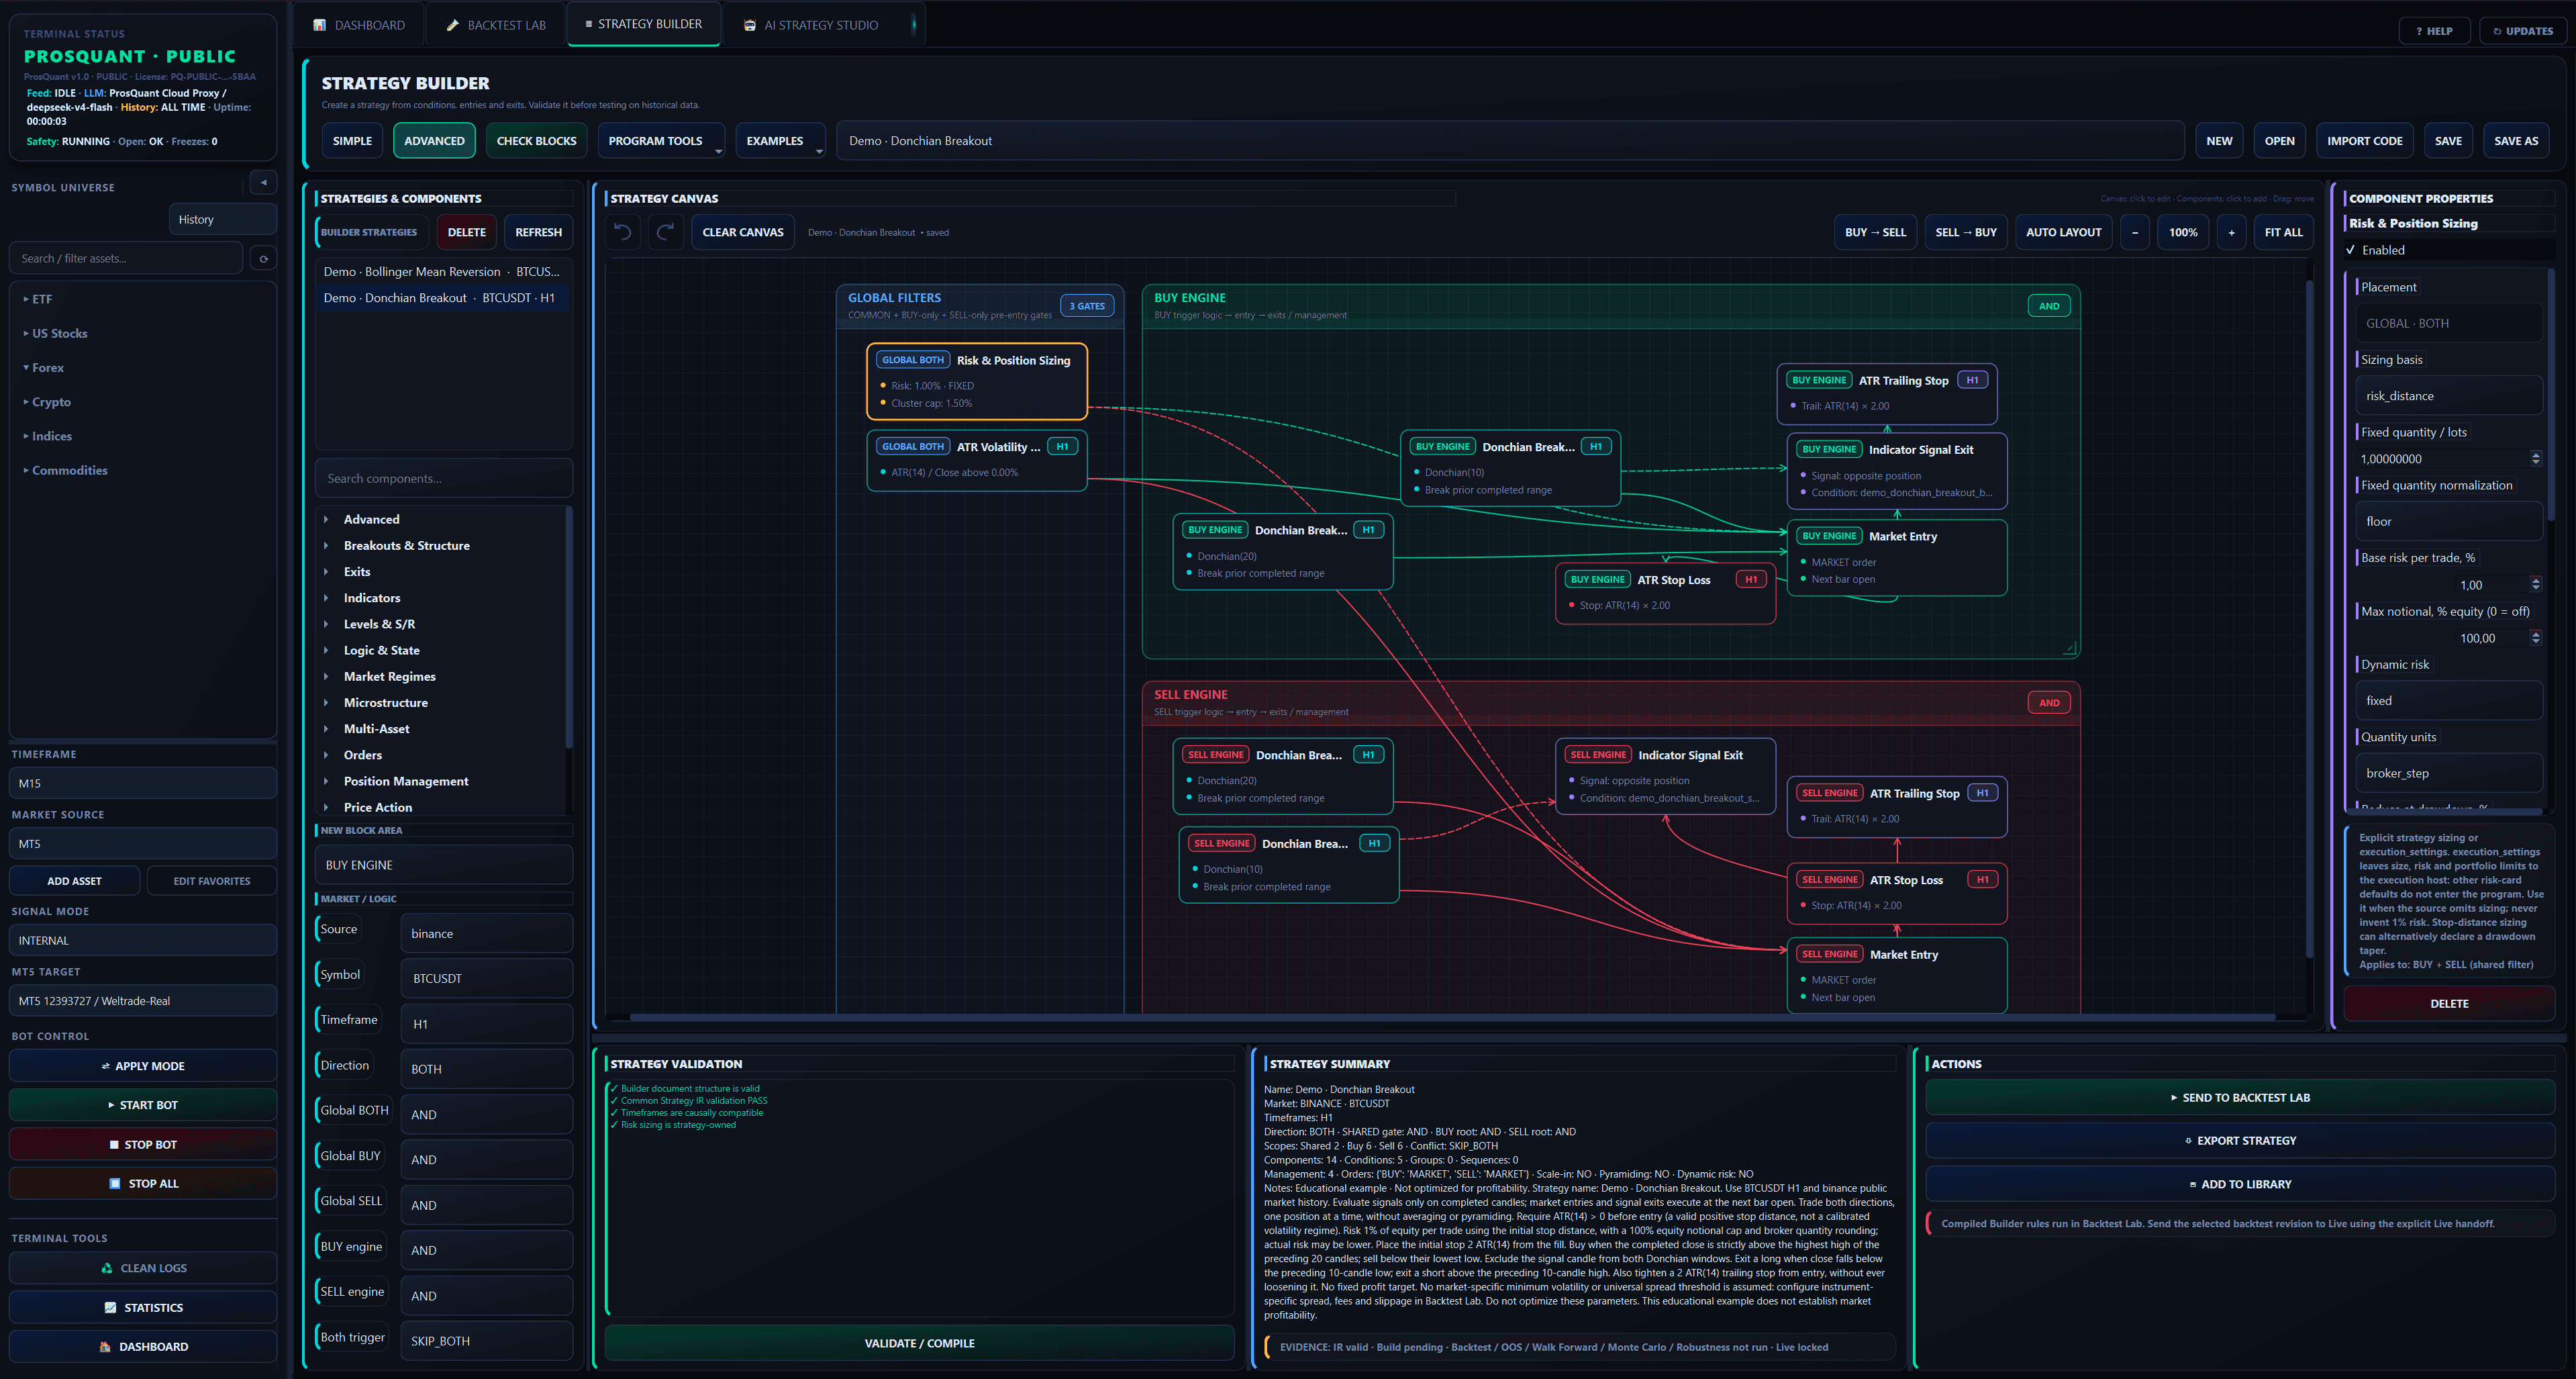Click the 3 GATES badge in Global Filters

click(1087, 306)
